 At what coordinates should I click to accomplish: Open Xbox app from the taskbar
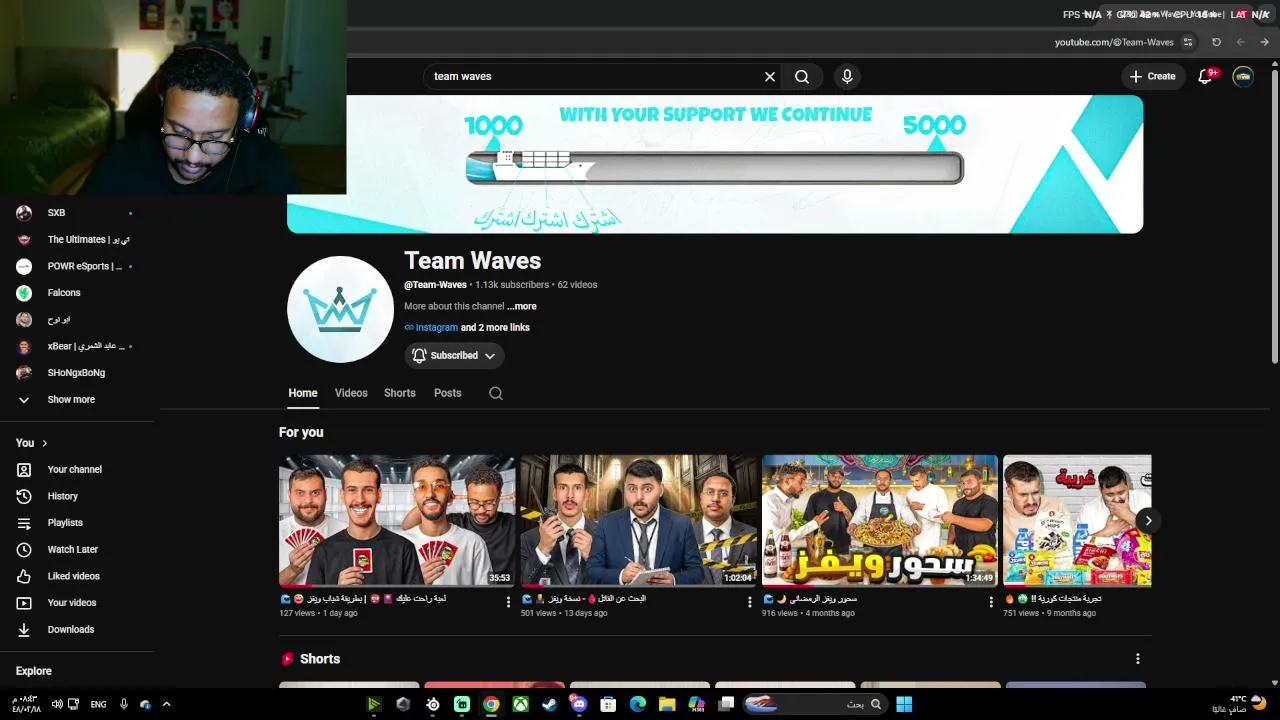520,704
